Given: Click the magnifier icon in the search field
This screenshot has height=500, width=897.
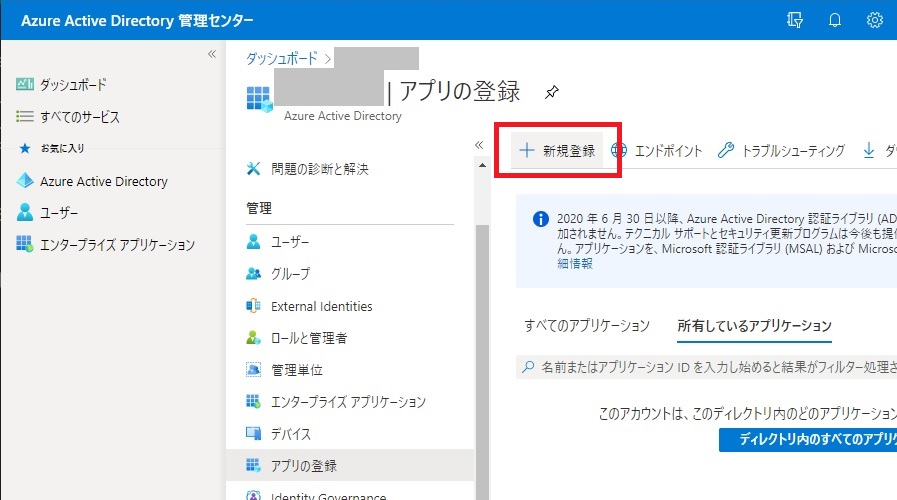Looking at the screenshot, I should (528, 367).
